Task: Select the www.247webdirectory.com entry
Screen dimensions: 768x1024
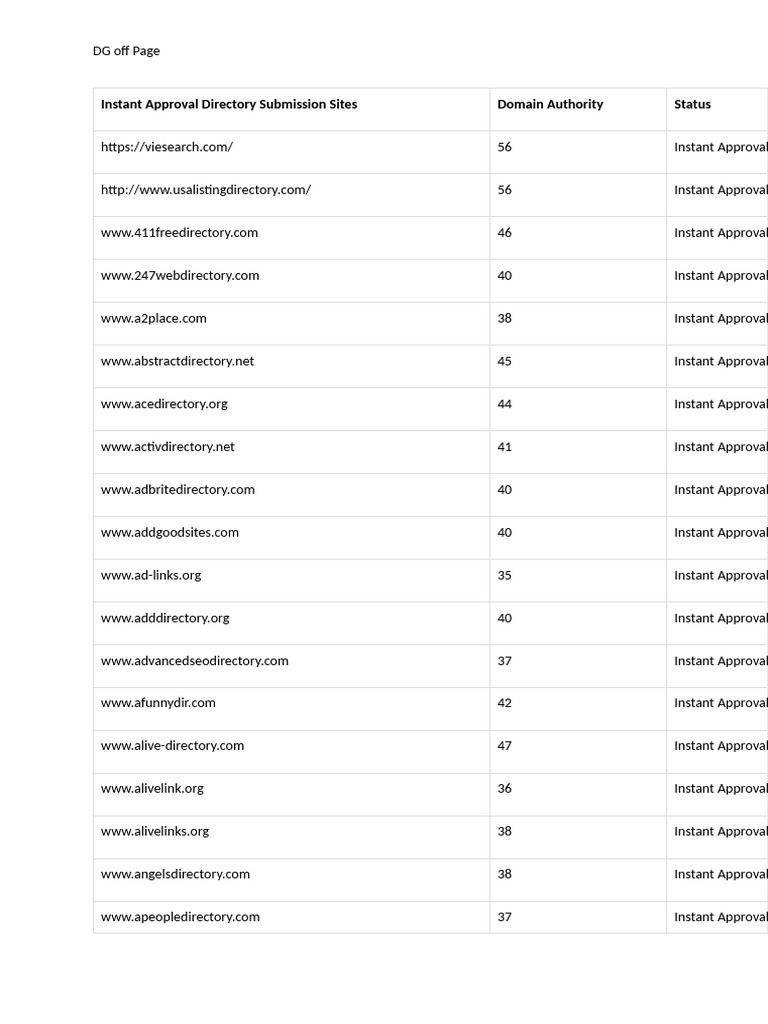Action: 180,276
